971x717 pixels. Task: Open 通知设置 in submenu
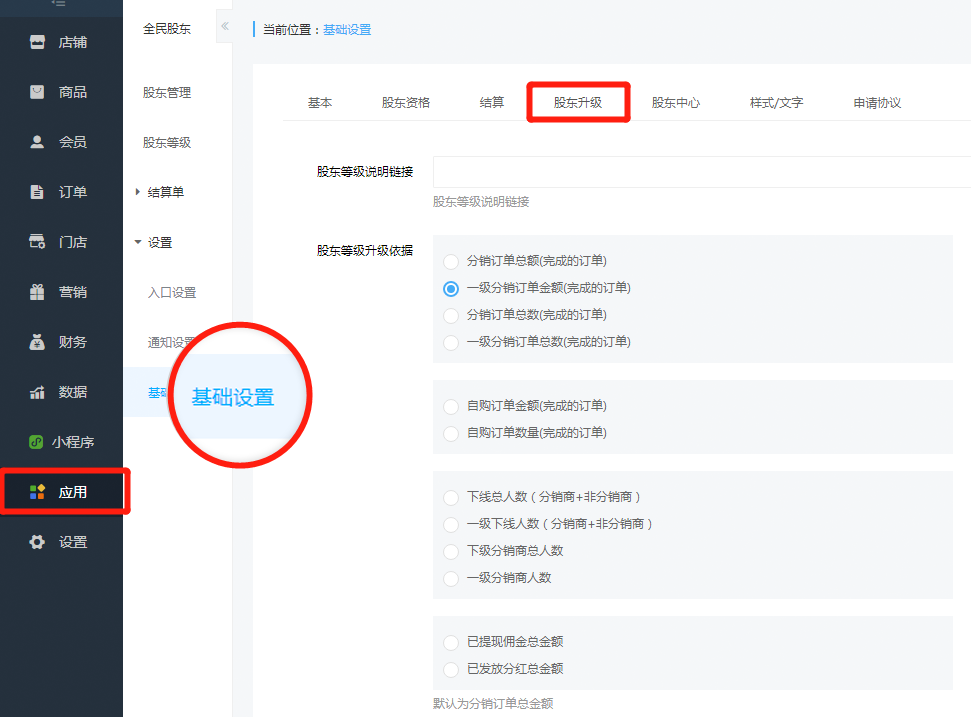click(170, 342)
